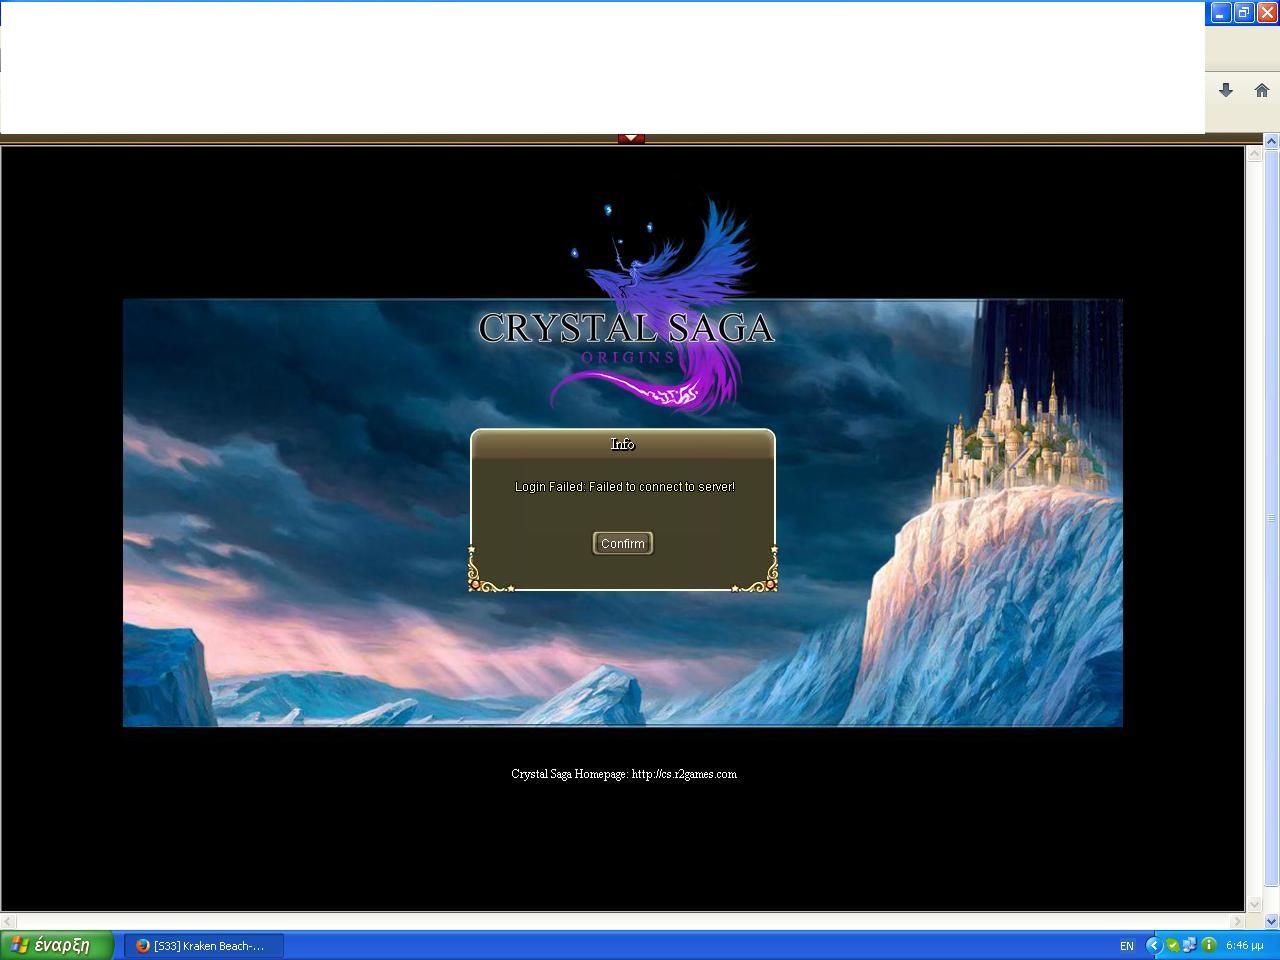Restore down the Firefox window

tap(1243, 12)
